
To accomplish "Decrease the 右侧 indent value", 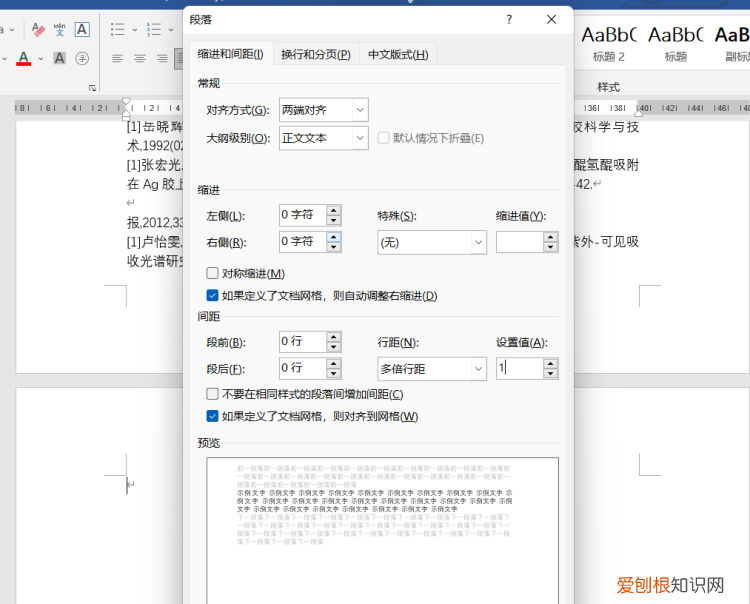I will pos(334,247).
